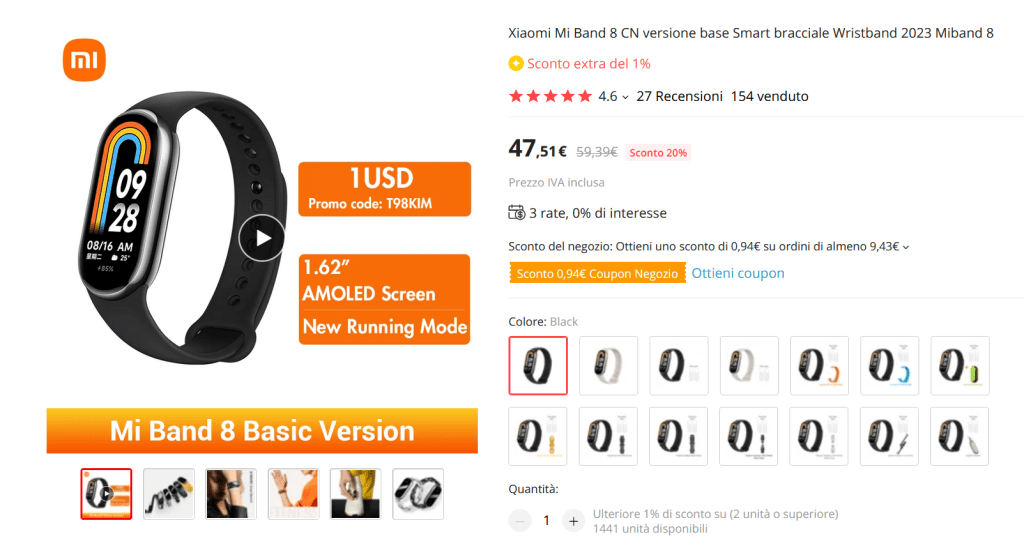Viewport: 1024px width, 548px height.
Task: Select the black band color swatch
Action: [538, 366]
